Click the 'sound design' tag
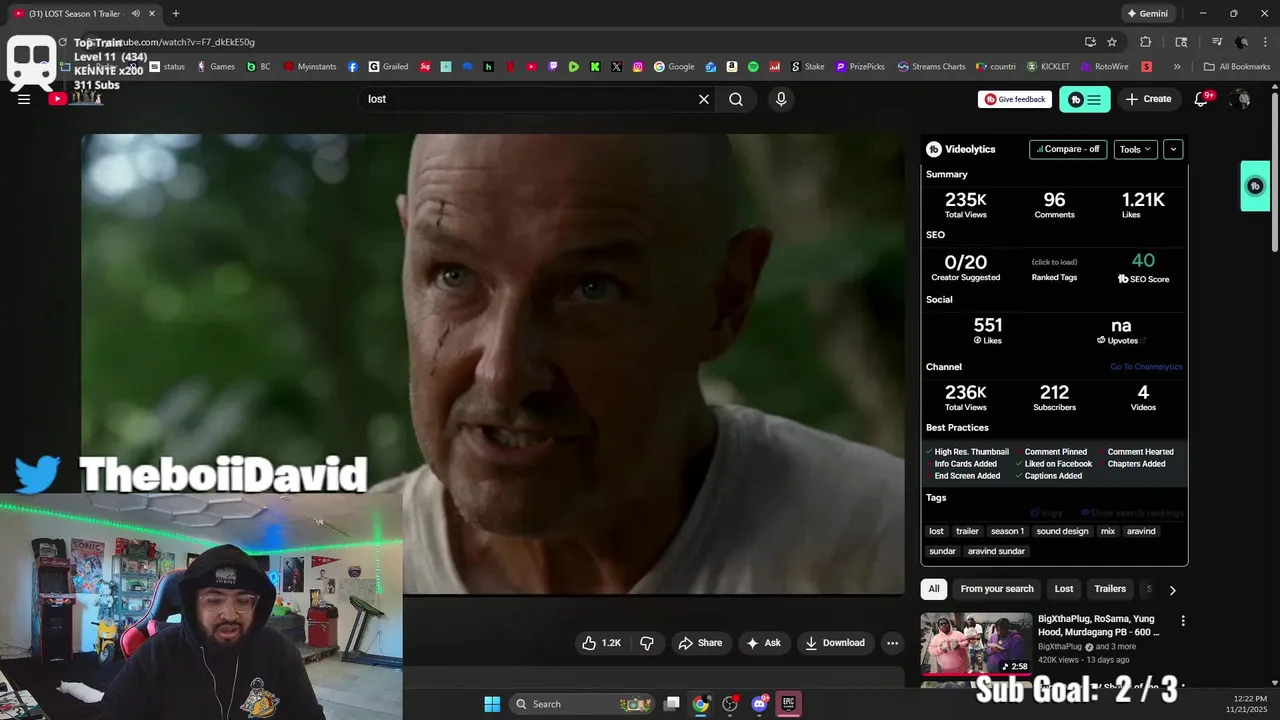The height and width of the screenshot is (720, 1280). coord(1062,531)
